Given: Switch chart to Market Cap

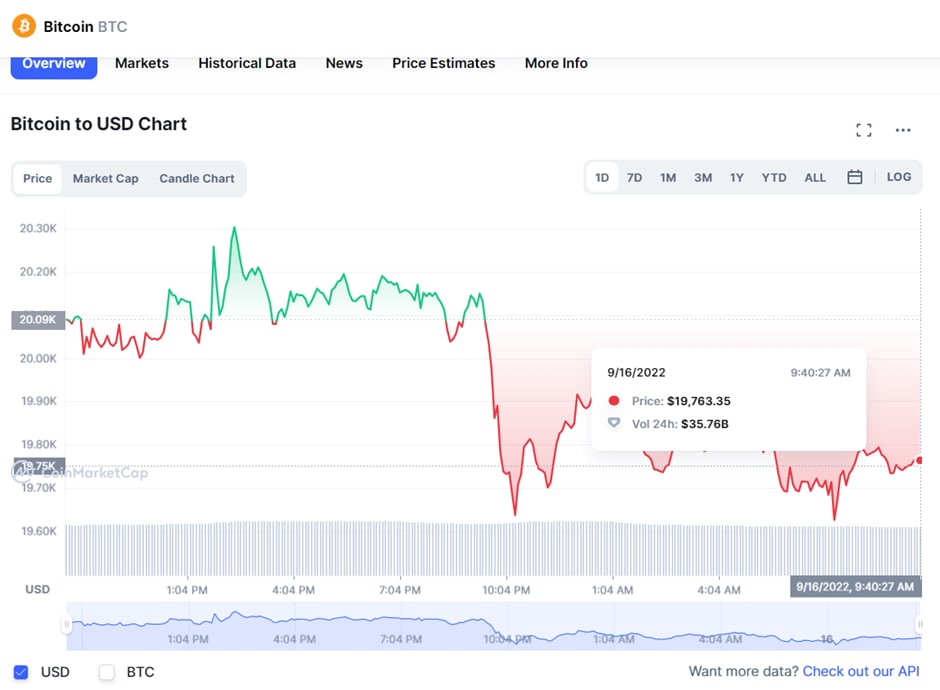Looking at the screenshot, I should (x=106, y=179).
